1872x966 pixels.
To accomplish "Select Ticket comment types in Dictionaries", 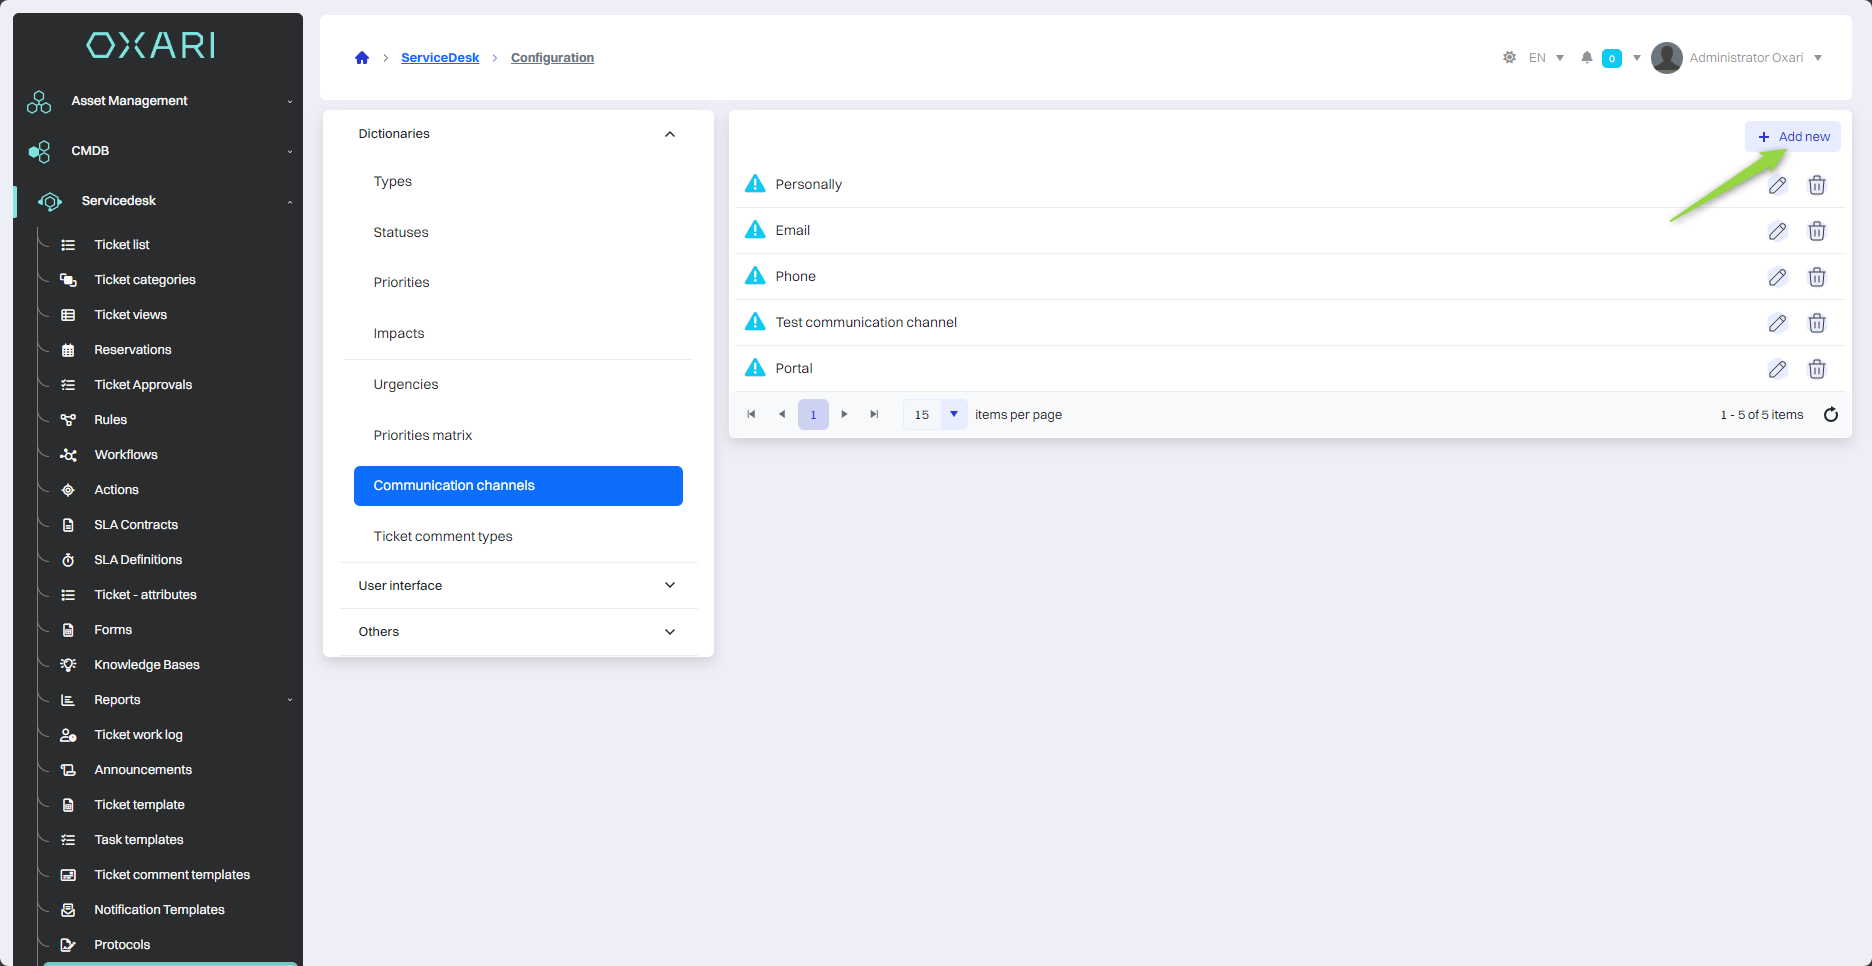I will coord(443,537).
